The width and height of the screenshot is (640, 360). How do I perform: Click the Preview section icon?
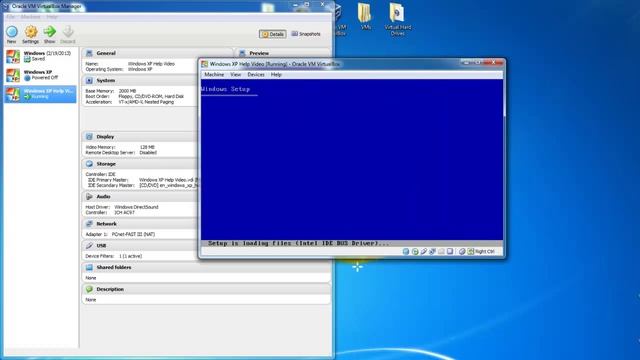tap(242, 53)
